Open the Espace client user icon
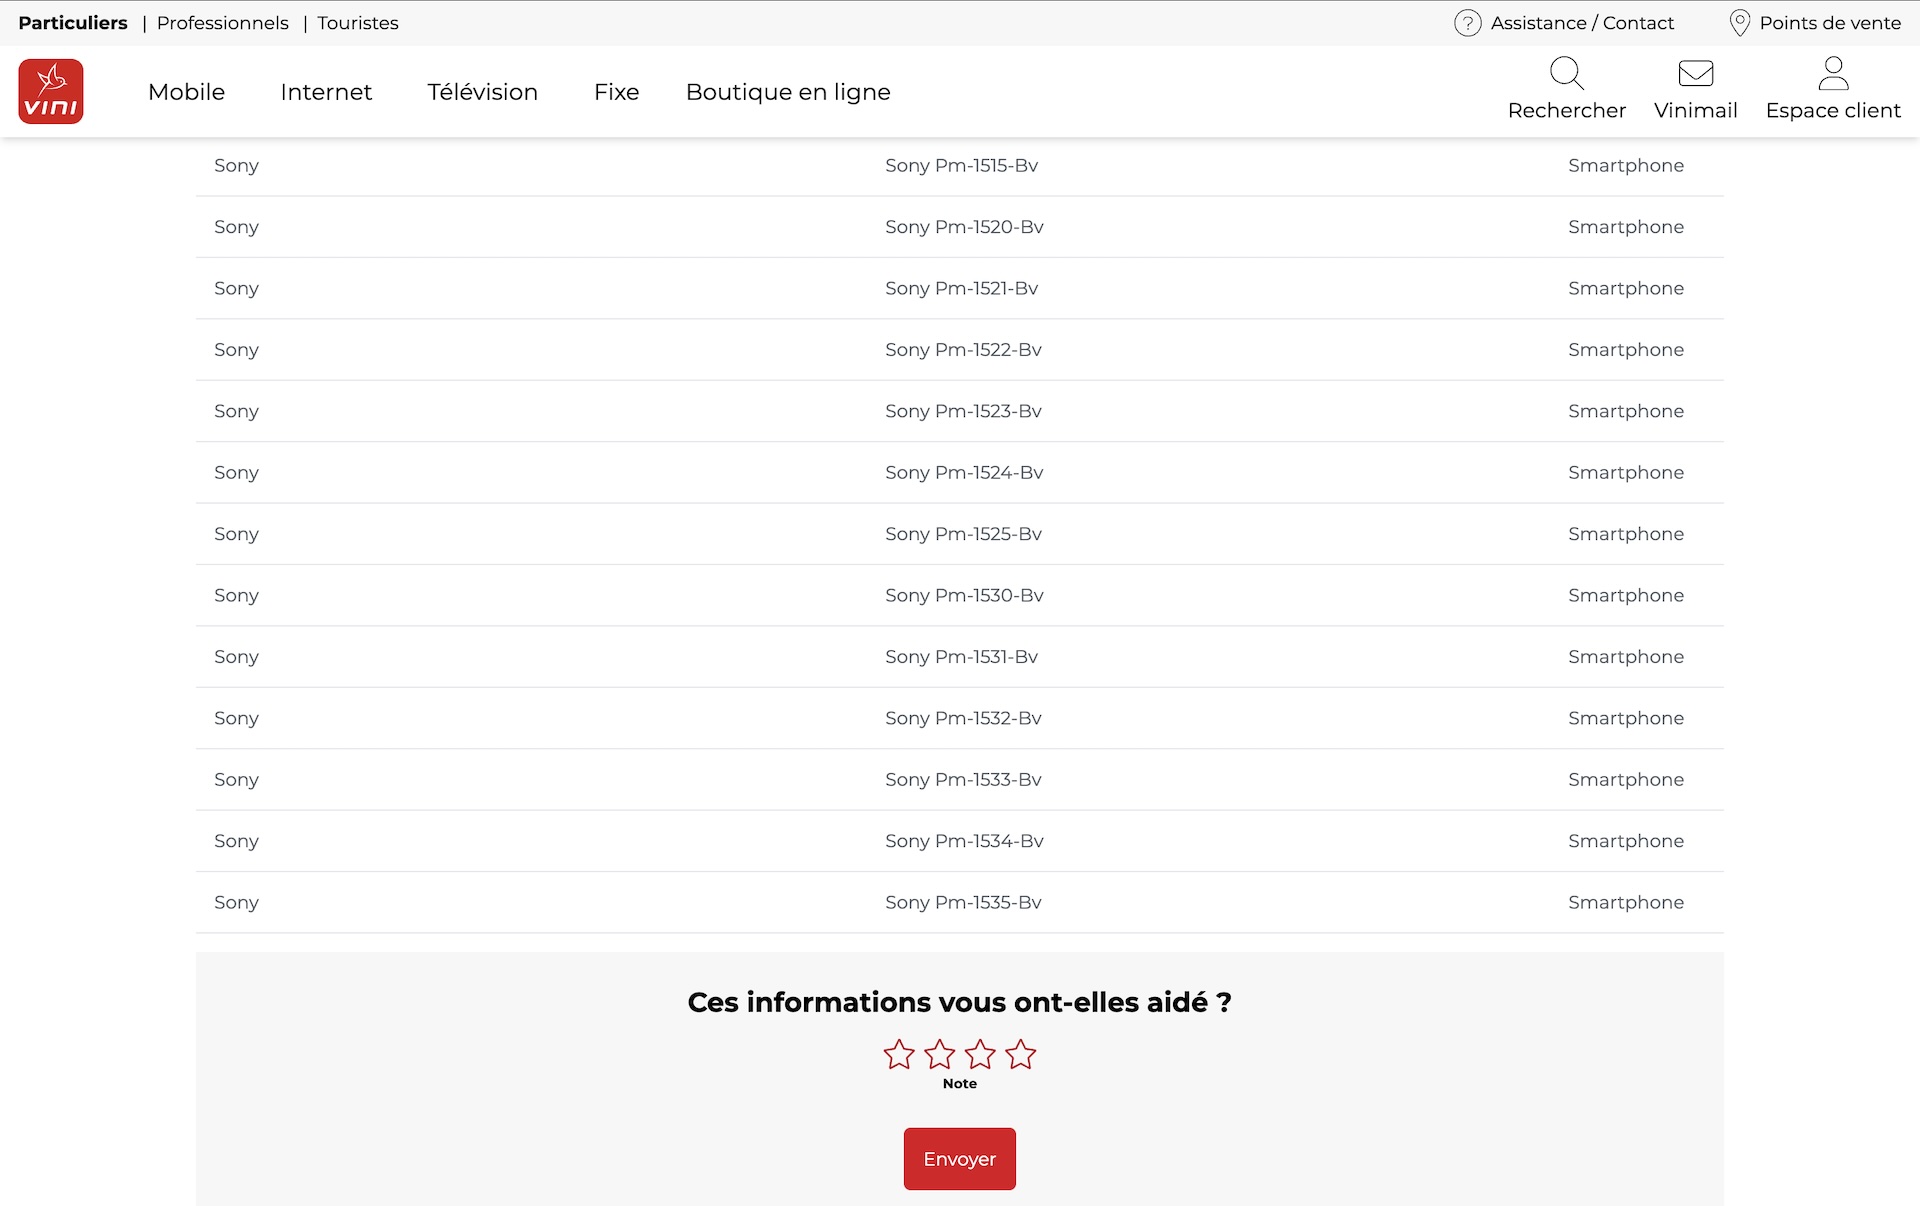Screen dimensions: 1920x1206 (1832, 73)
